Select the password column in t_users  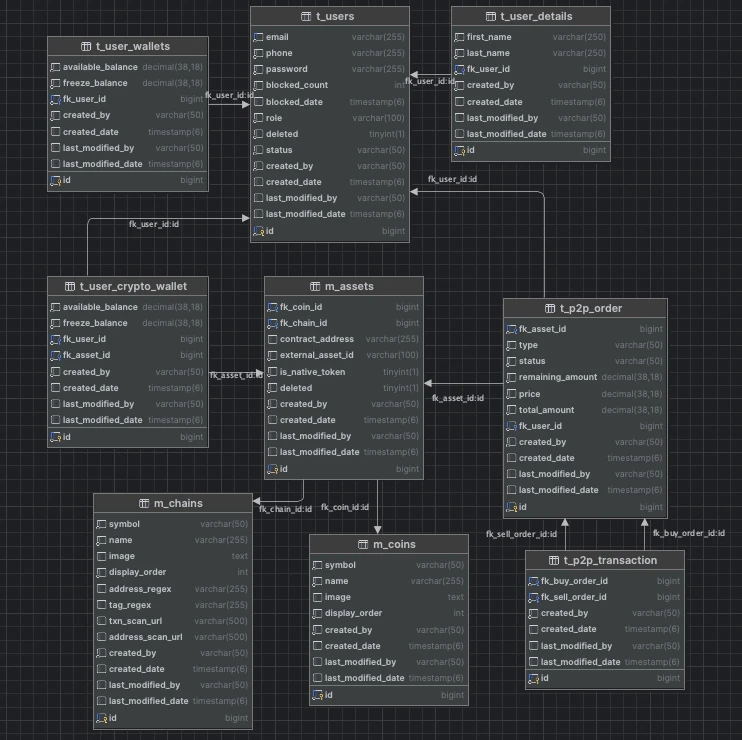click(x=286, y=69)
